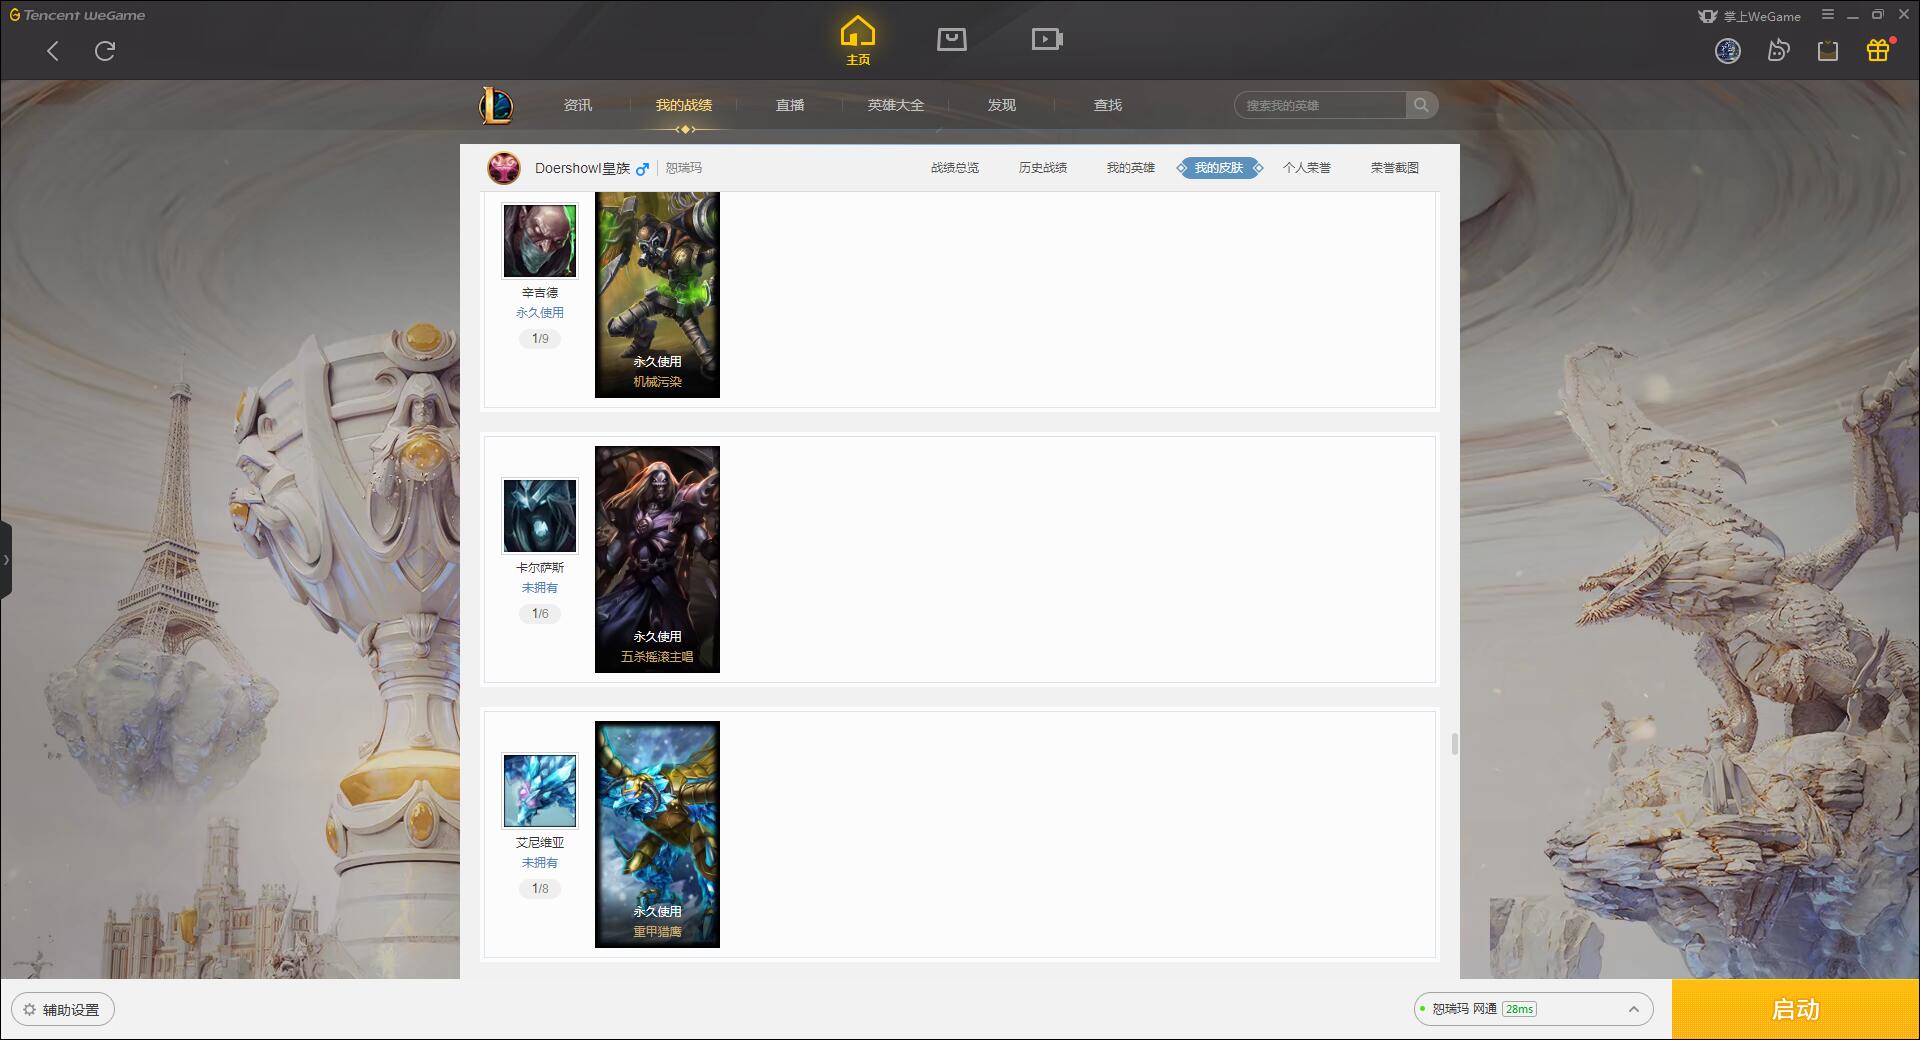Click into the 搜索我的英雄 search field

[x=1320, y=105]
